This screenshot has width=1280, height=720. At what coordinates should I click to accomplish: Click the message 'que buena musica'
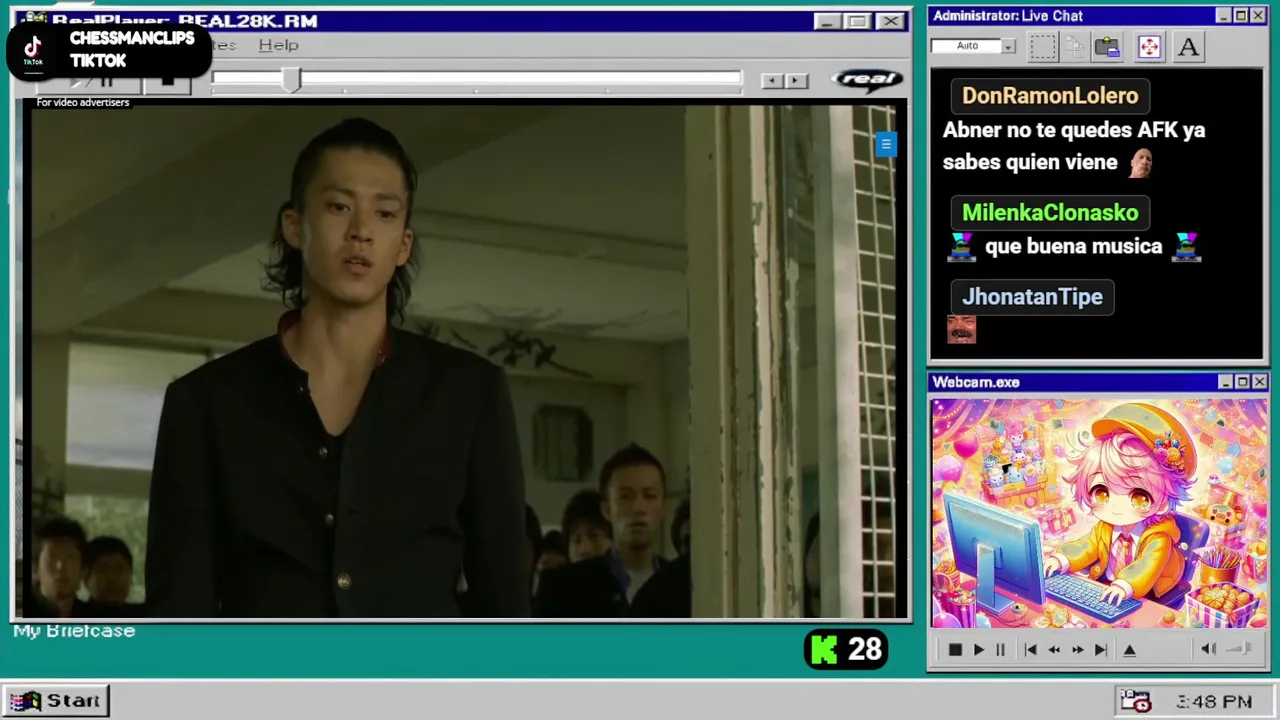pyautogui.click(x=1073, y=247)
